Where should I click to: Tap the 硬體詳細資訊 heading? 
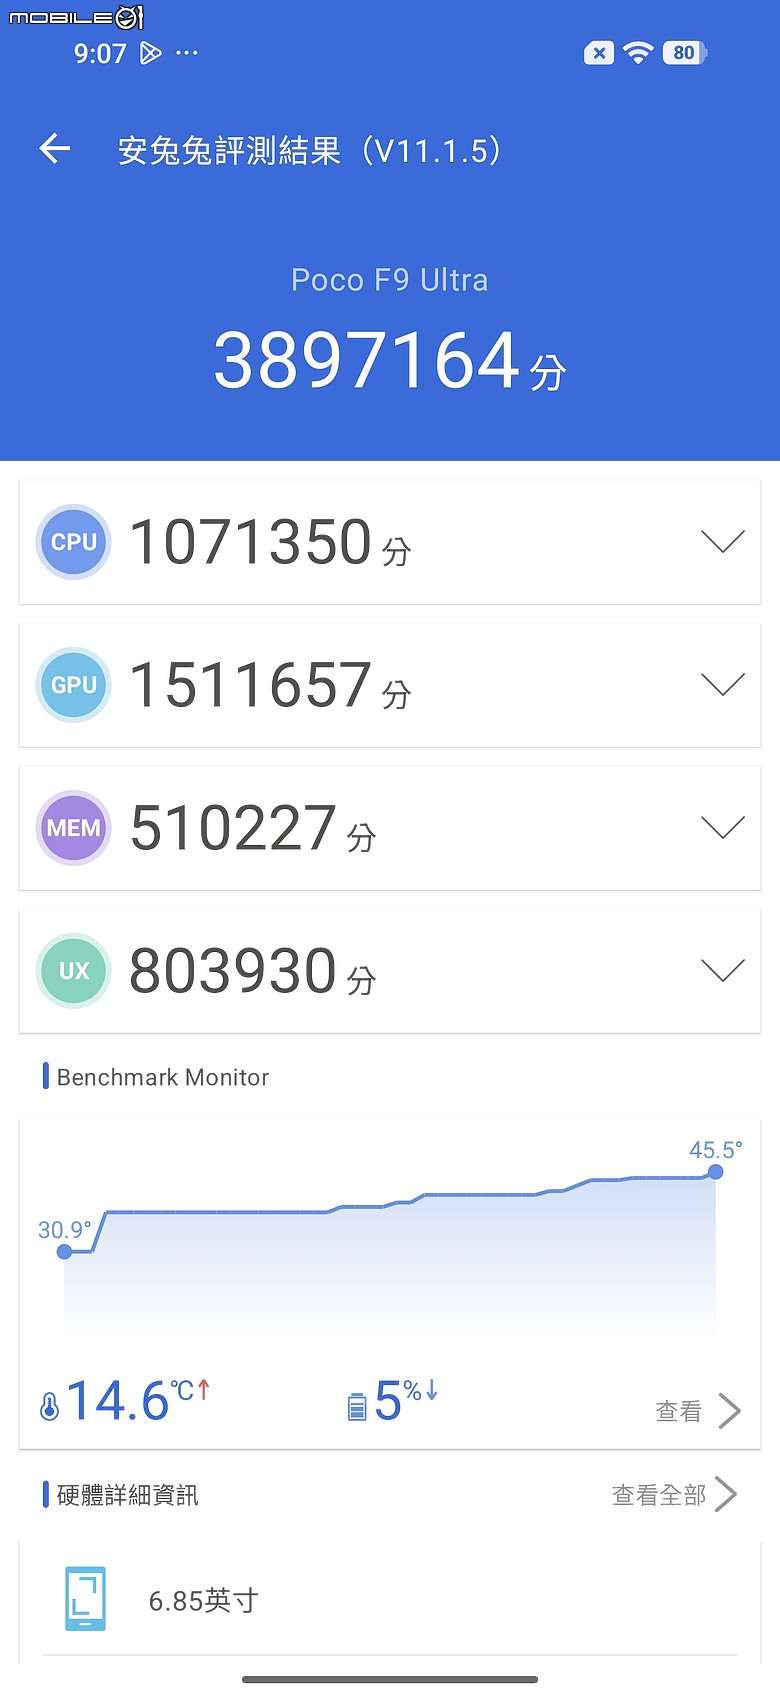[x=127, y=1495]
